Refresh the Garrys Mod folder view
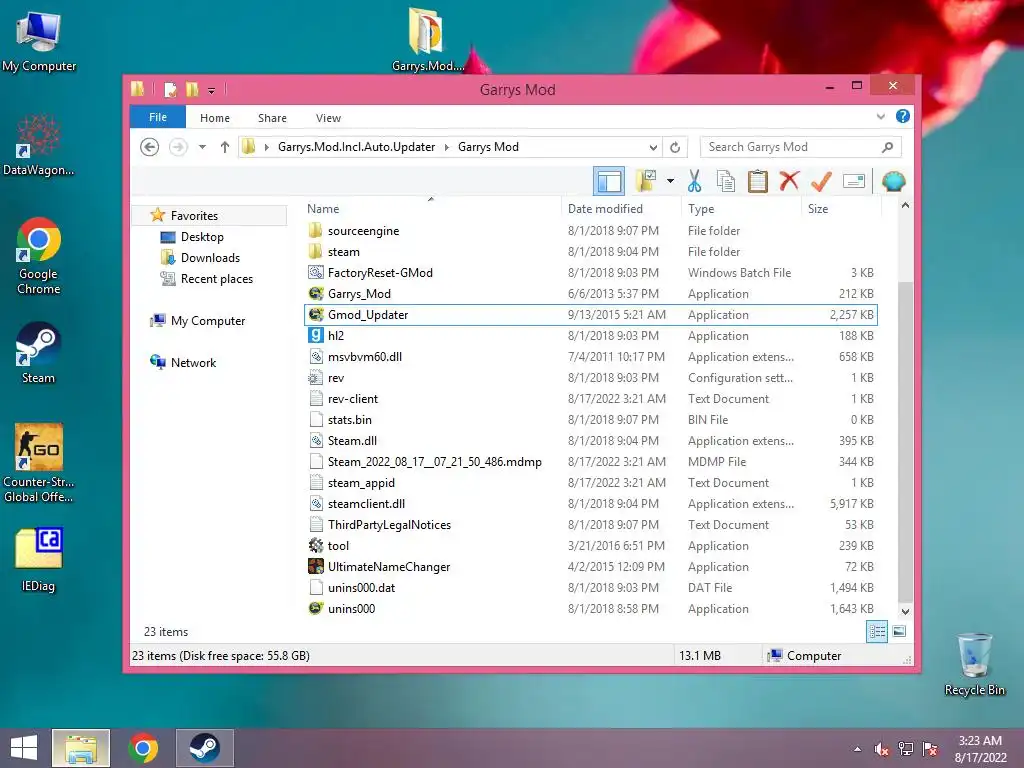This screenshot has width=1024, height=768. click(x=675, y=147)
